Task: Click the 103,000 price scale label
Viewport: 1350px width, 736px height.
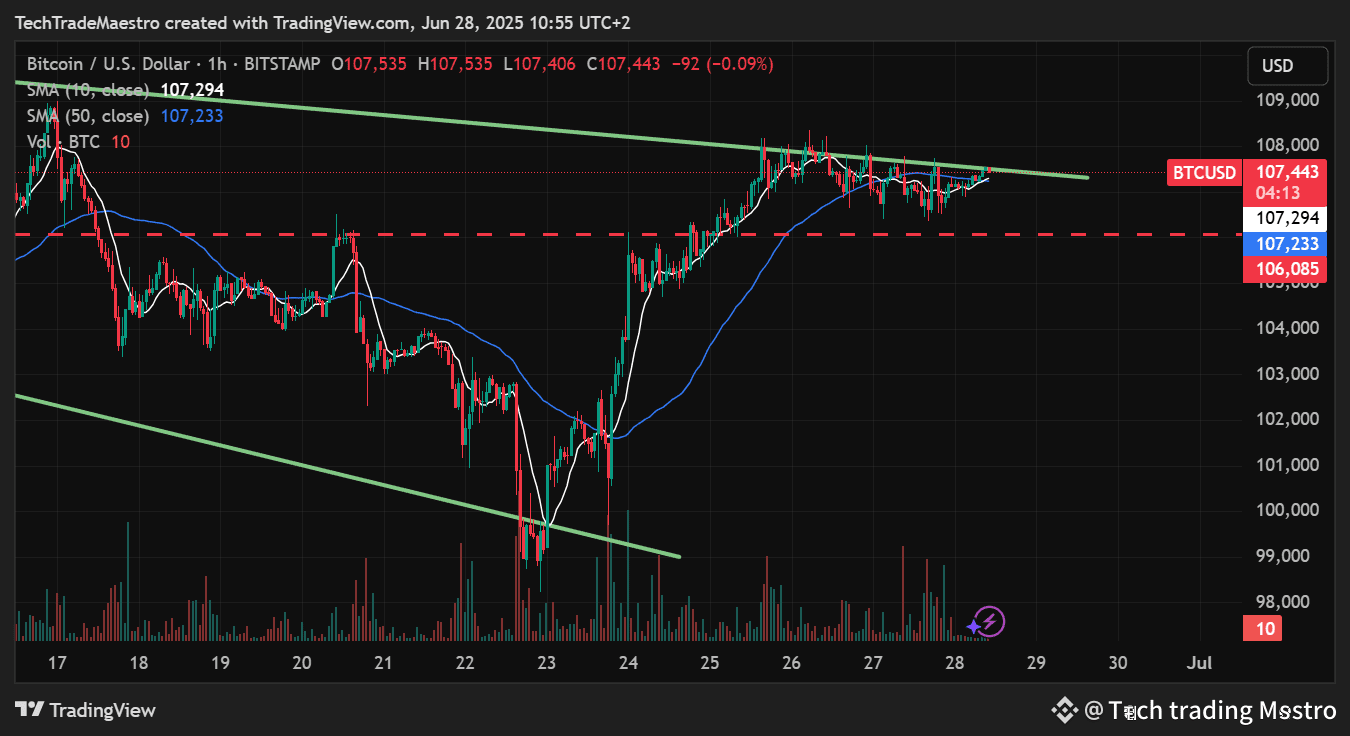Action: coord(1286,374)
